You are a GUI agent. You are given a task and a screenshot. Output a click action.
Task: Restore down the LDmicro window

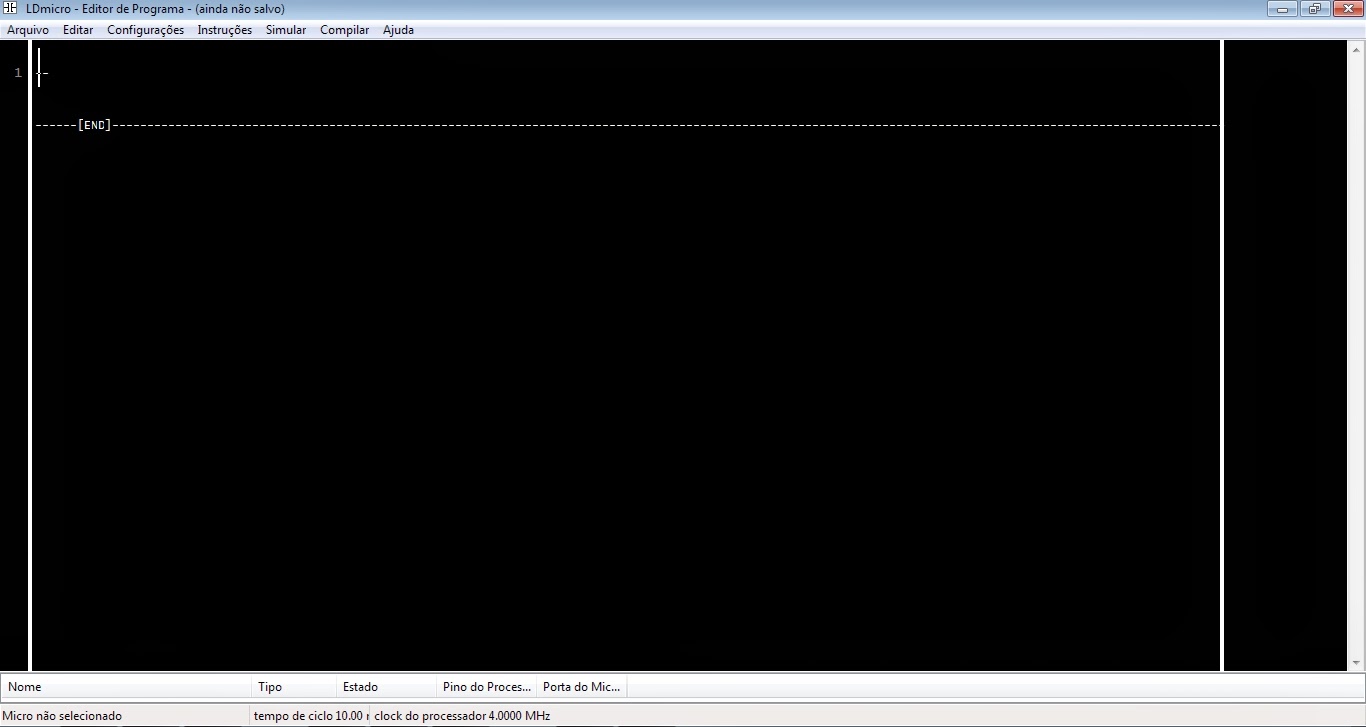pyautogui.click(x=1314, y=9)
